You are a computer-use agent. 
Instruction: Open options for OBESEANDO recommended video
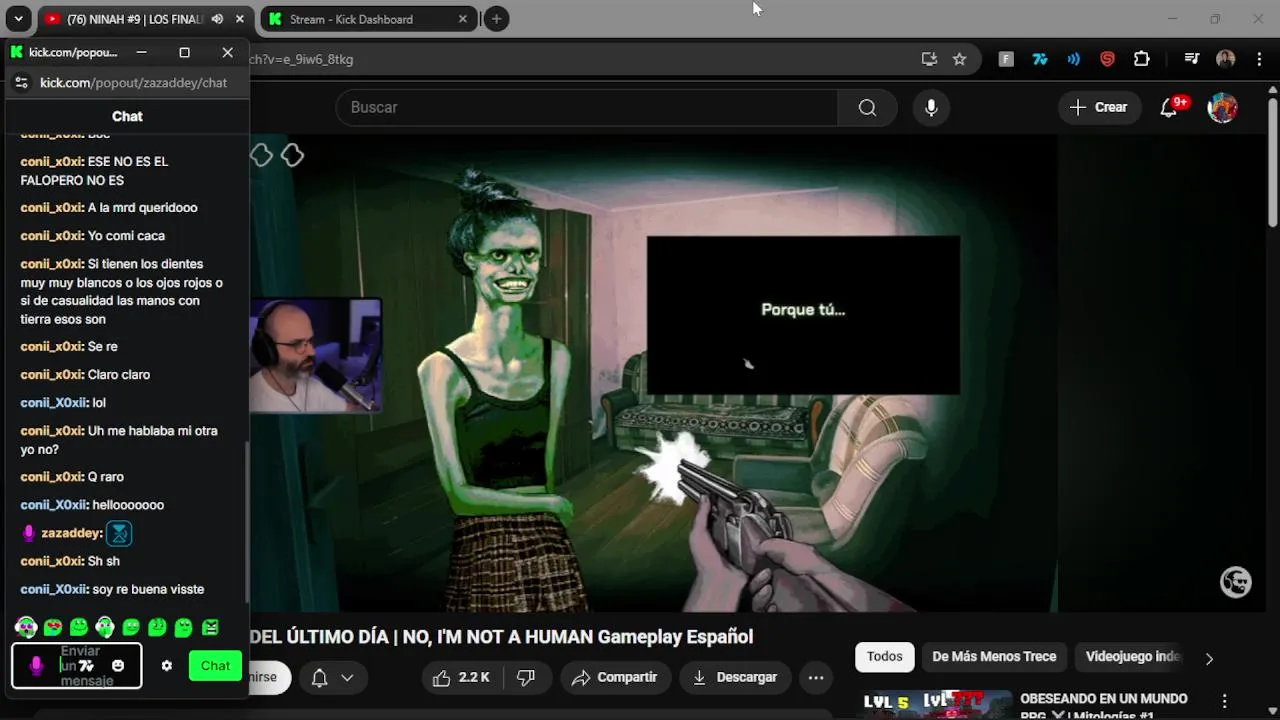click(x=1224, y=701)
